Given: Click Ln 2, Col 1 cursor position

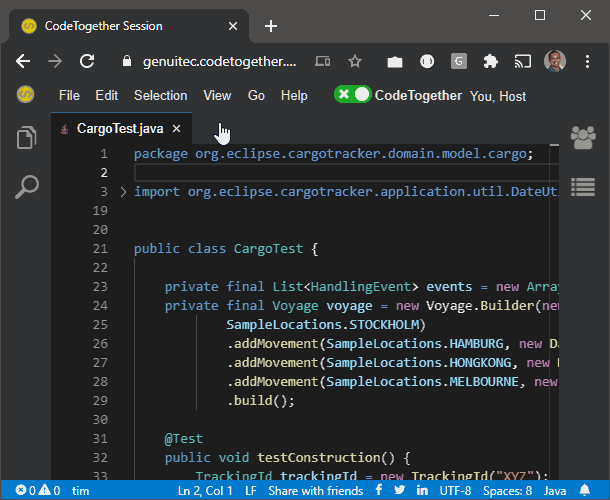Looking at the screenshot, I should coord(205,491).
